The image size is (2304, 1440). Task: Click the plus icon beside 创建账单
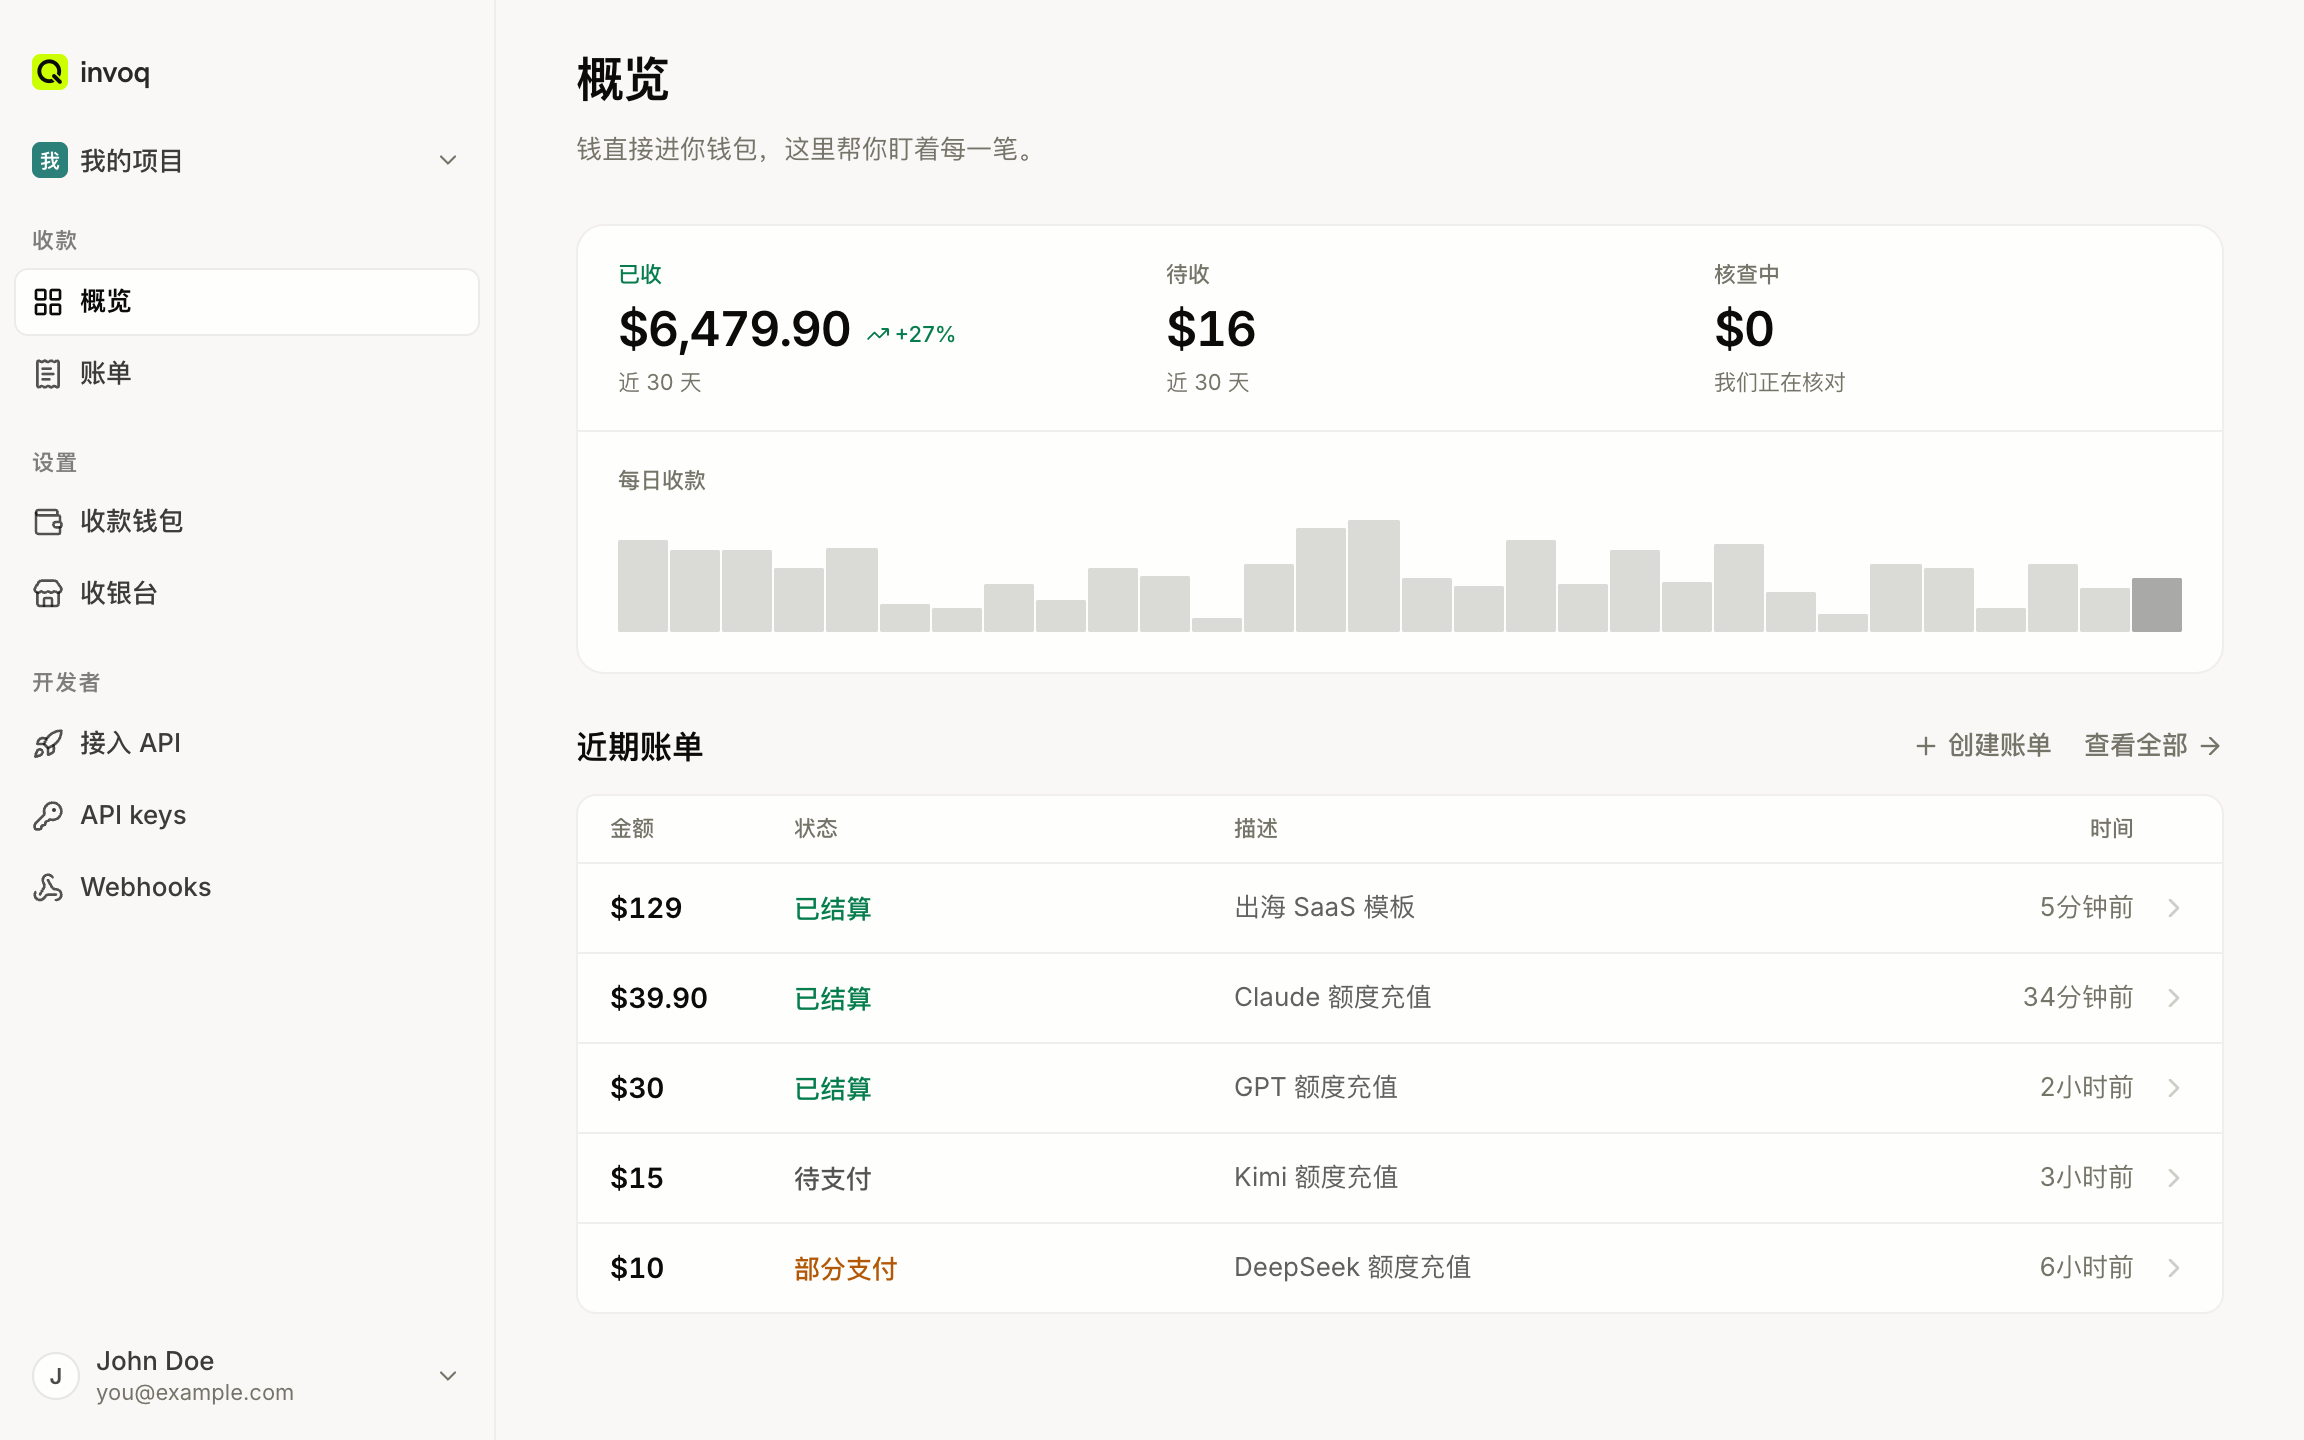pyautogui.click(x=1926, y=746)
